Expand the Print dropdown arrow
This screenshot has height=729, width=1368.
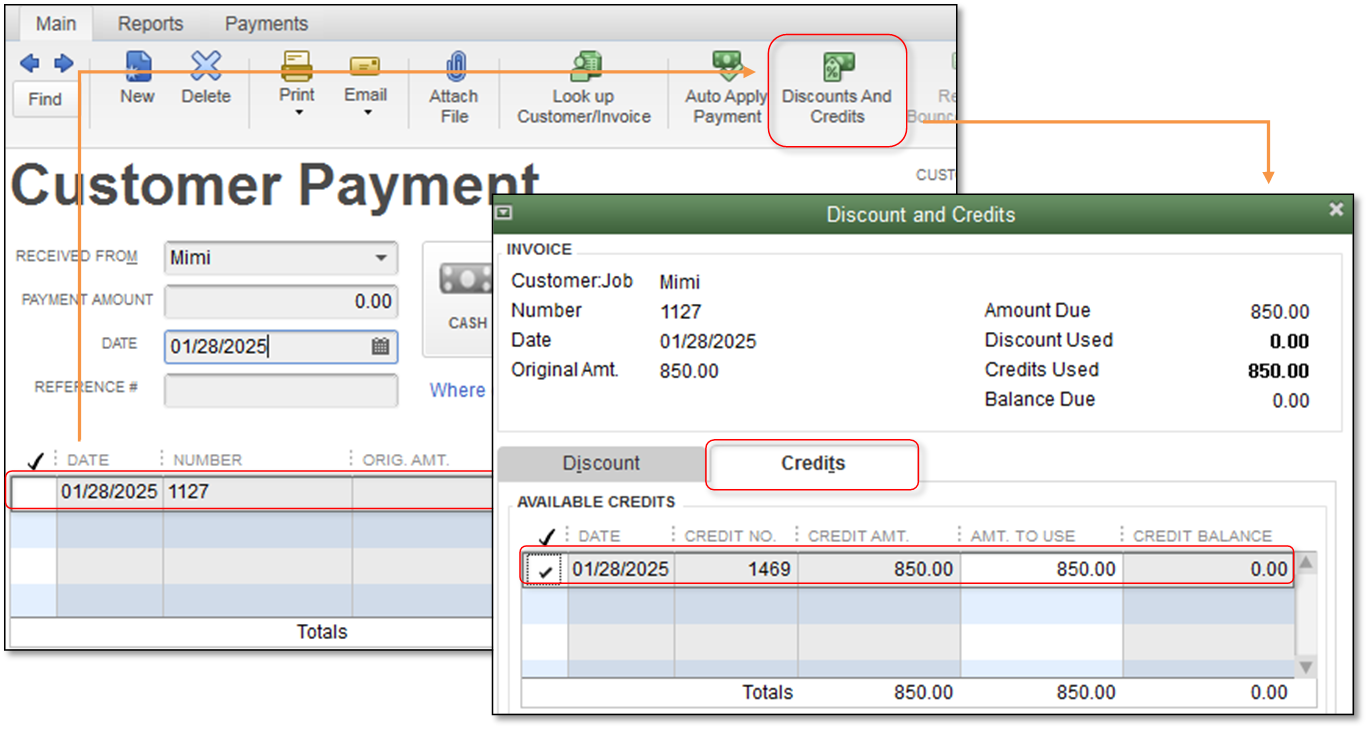click(x=298, y=113)
